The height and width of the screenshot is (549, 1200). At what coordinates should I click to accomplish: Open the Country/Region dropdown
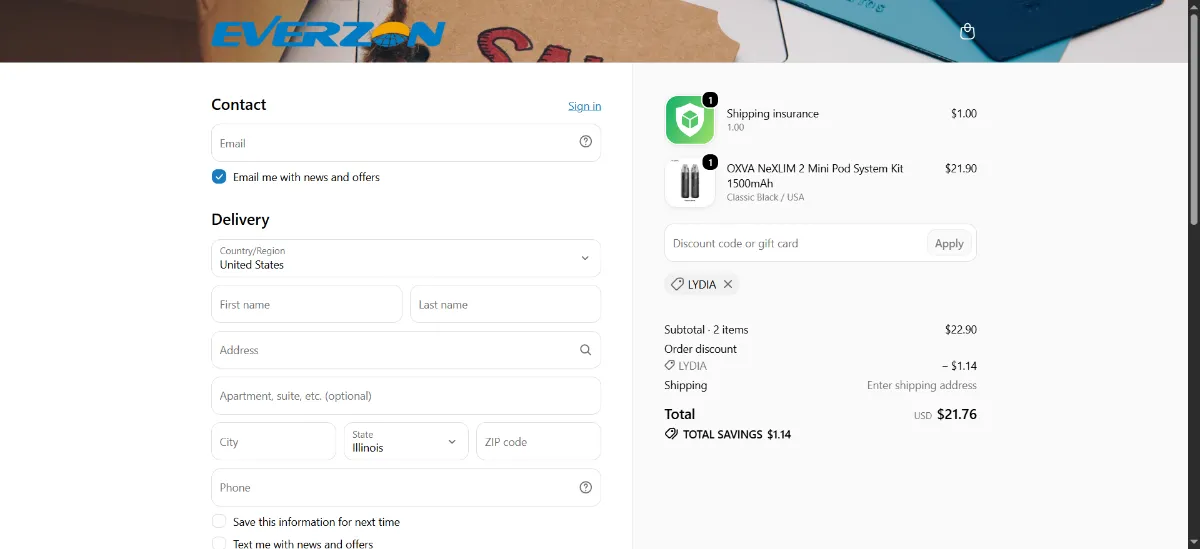coord(406,258)
